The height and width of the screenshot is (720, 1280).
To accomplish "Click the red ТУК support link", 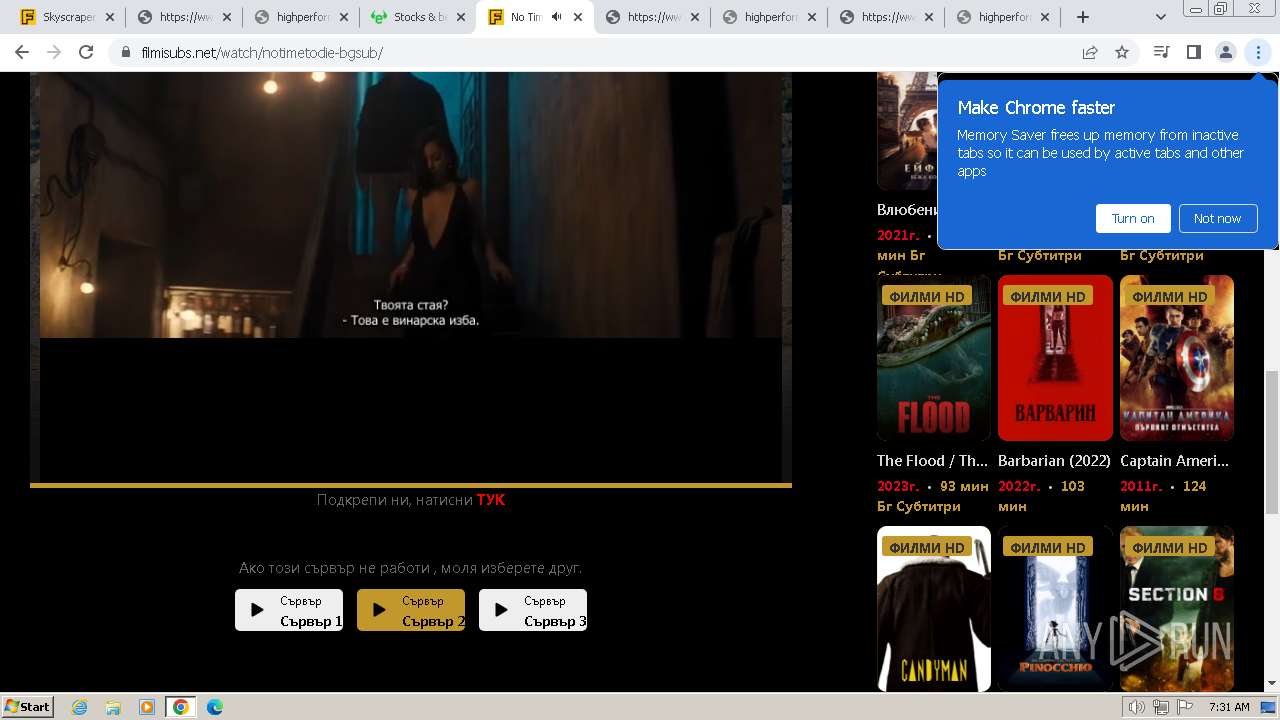I will (491, 499).
